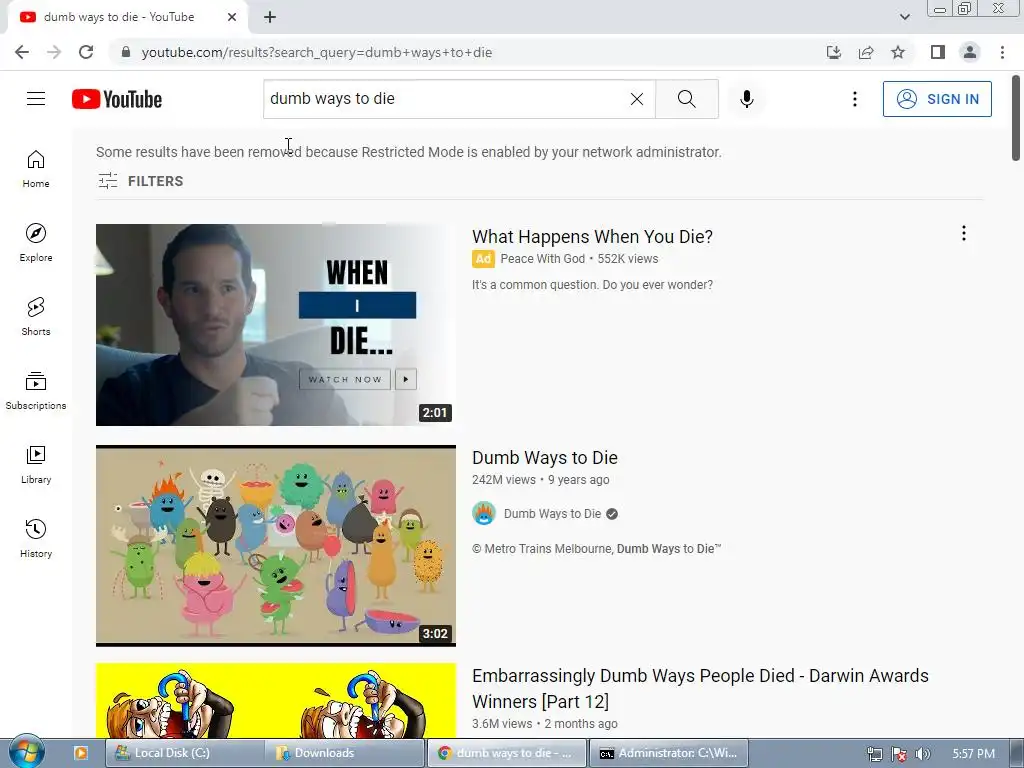This screenshot has width=1024, height=768.
Task: Click the 242M views text
Action: click(504, 479)
